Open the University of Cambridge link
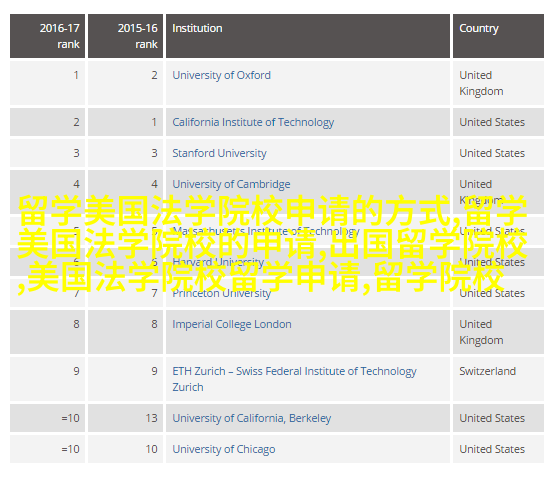560x480 pixels. click(231, 184)
